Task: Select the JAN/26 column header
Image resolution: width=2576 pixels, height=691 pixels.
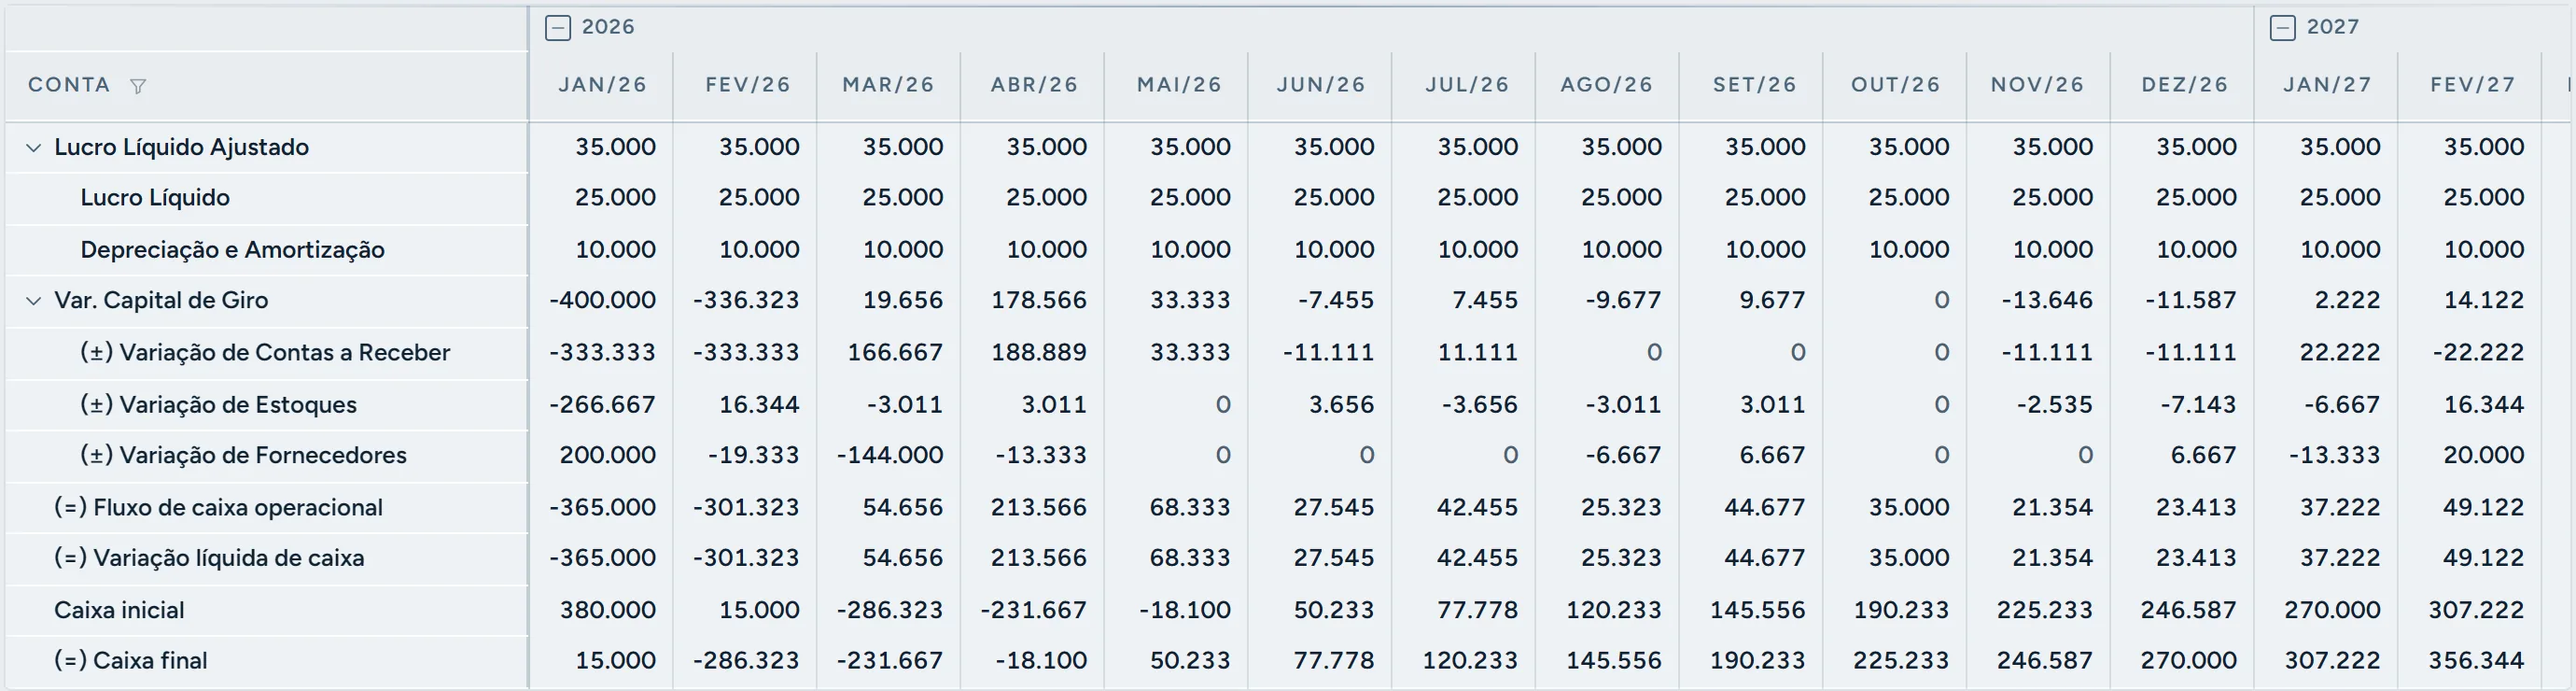Action: [x=602, y=85]
